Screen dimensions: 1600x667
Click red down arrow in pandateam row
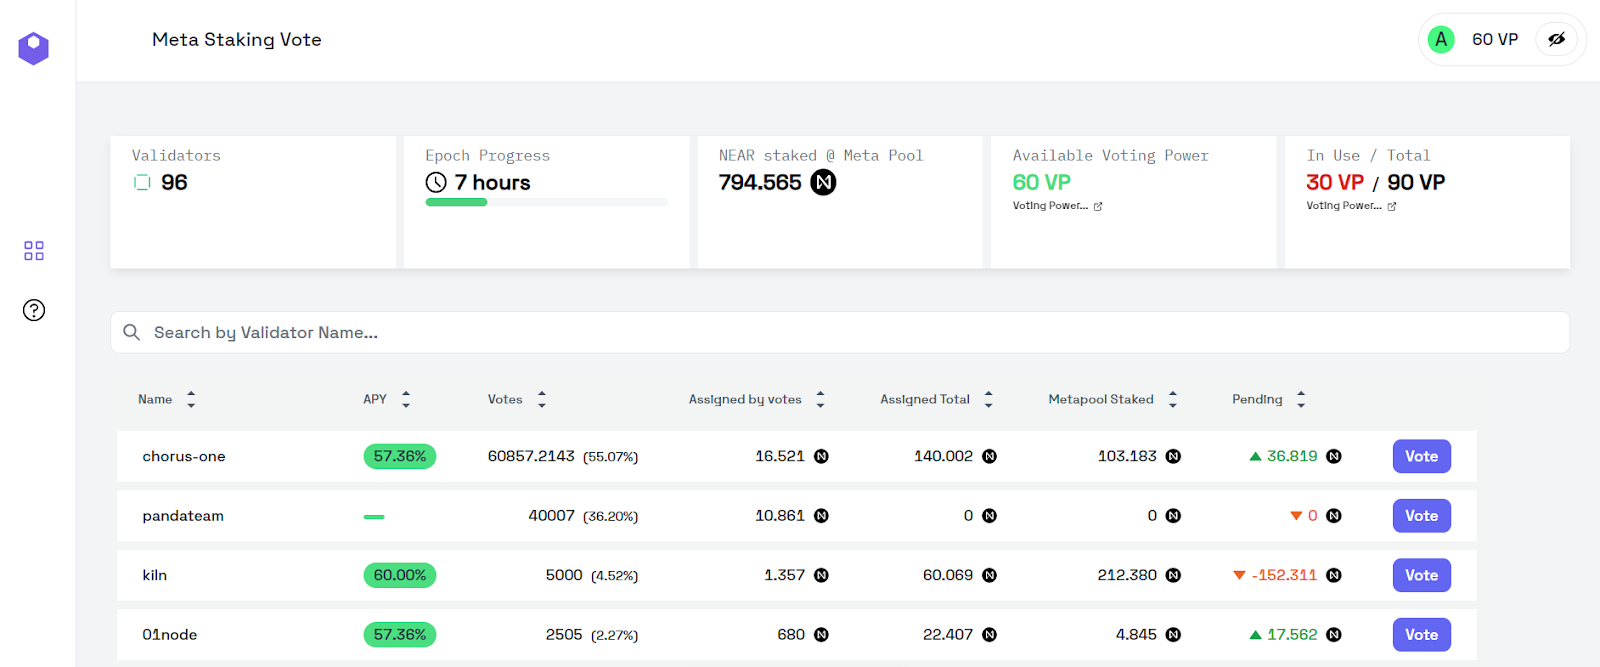(1296, 516)
